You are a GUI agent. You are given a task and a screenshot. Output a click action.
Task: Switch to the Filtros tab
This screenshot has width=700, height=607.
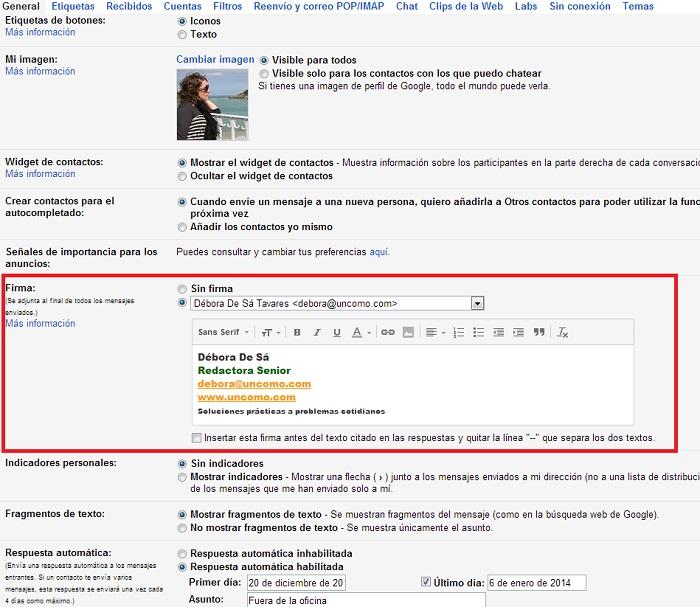(x=227, y=6)
